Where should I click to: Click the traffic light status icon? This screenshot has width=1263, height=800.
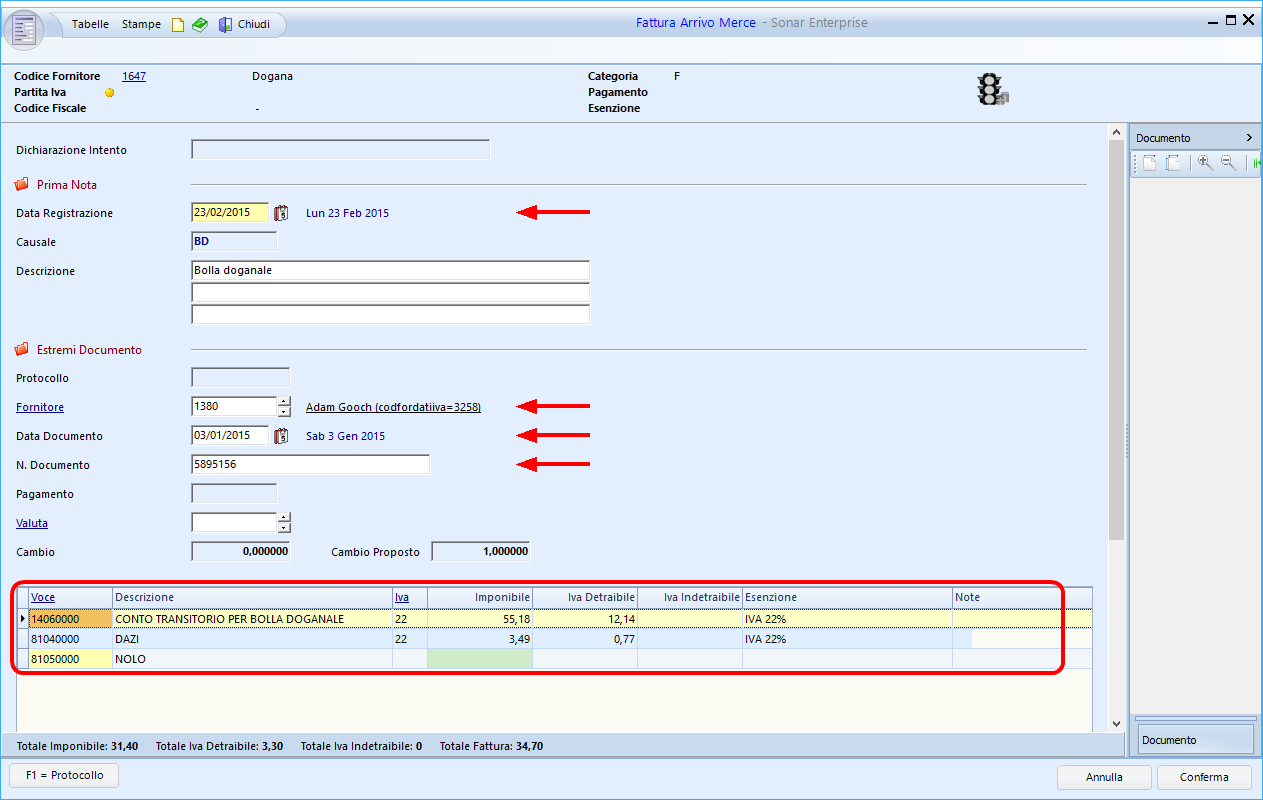coord(991,90)
